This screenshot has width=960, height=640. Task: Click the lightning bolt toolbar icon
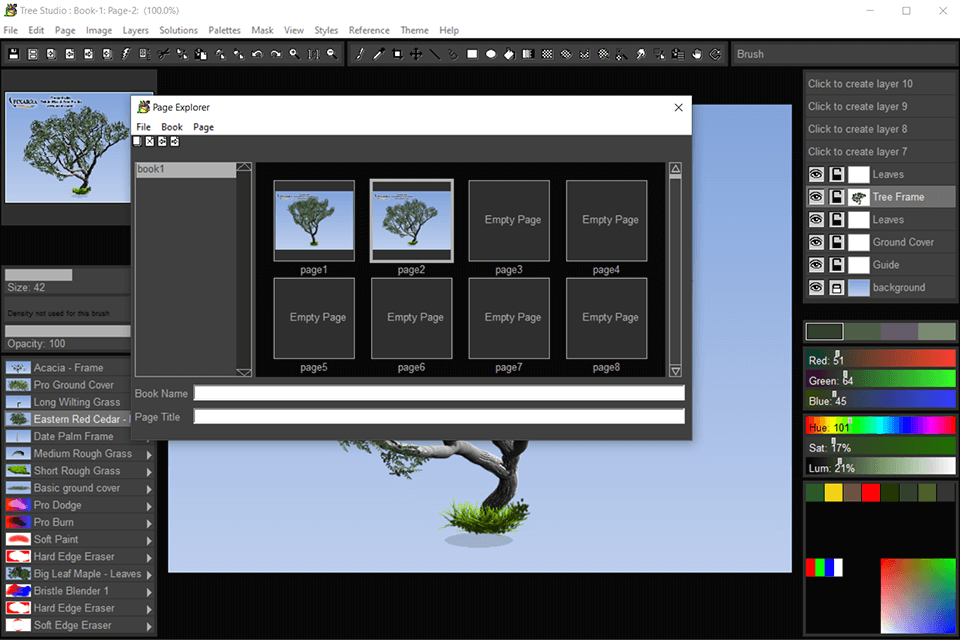coord(126,54)
